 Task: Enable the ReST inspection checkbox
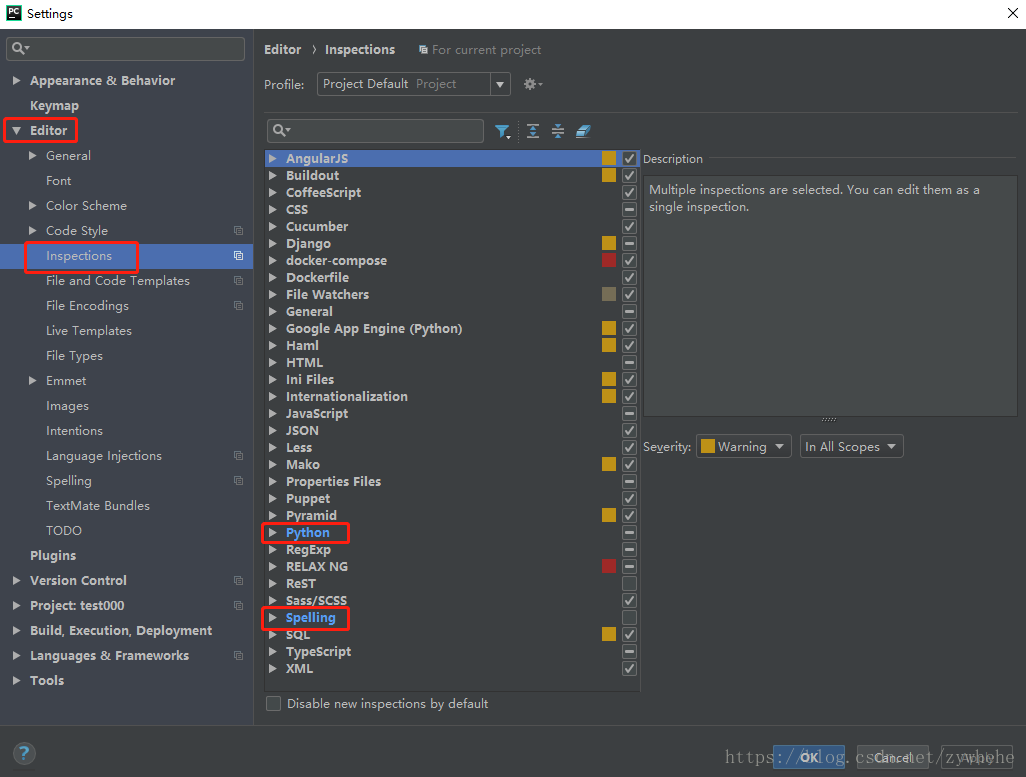629,584
